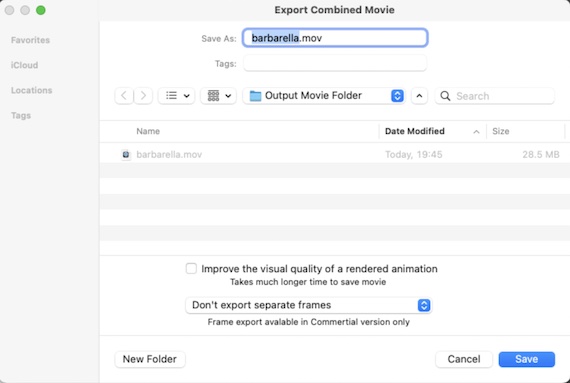
Task: Open the icon grouping options dropdown
Action: [x=218, y=96]
